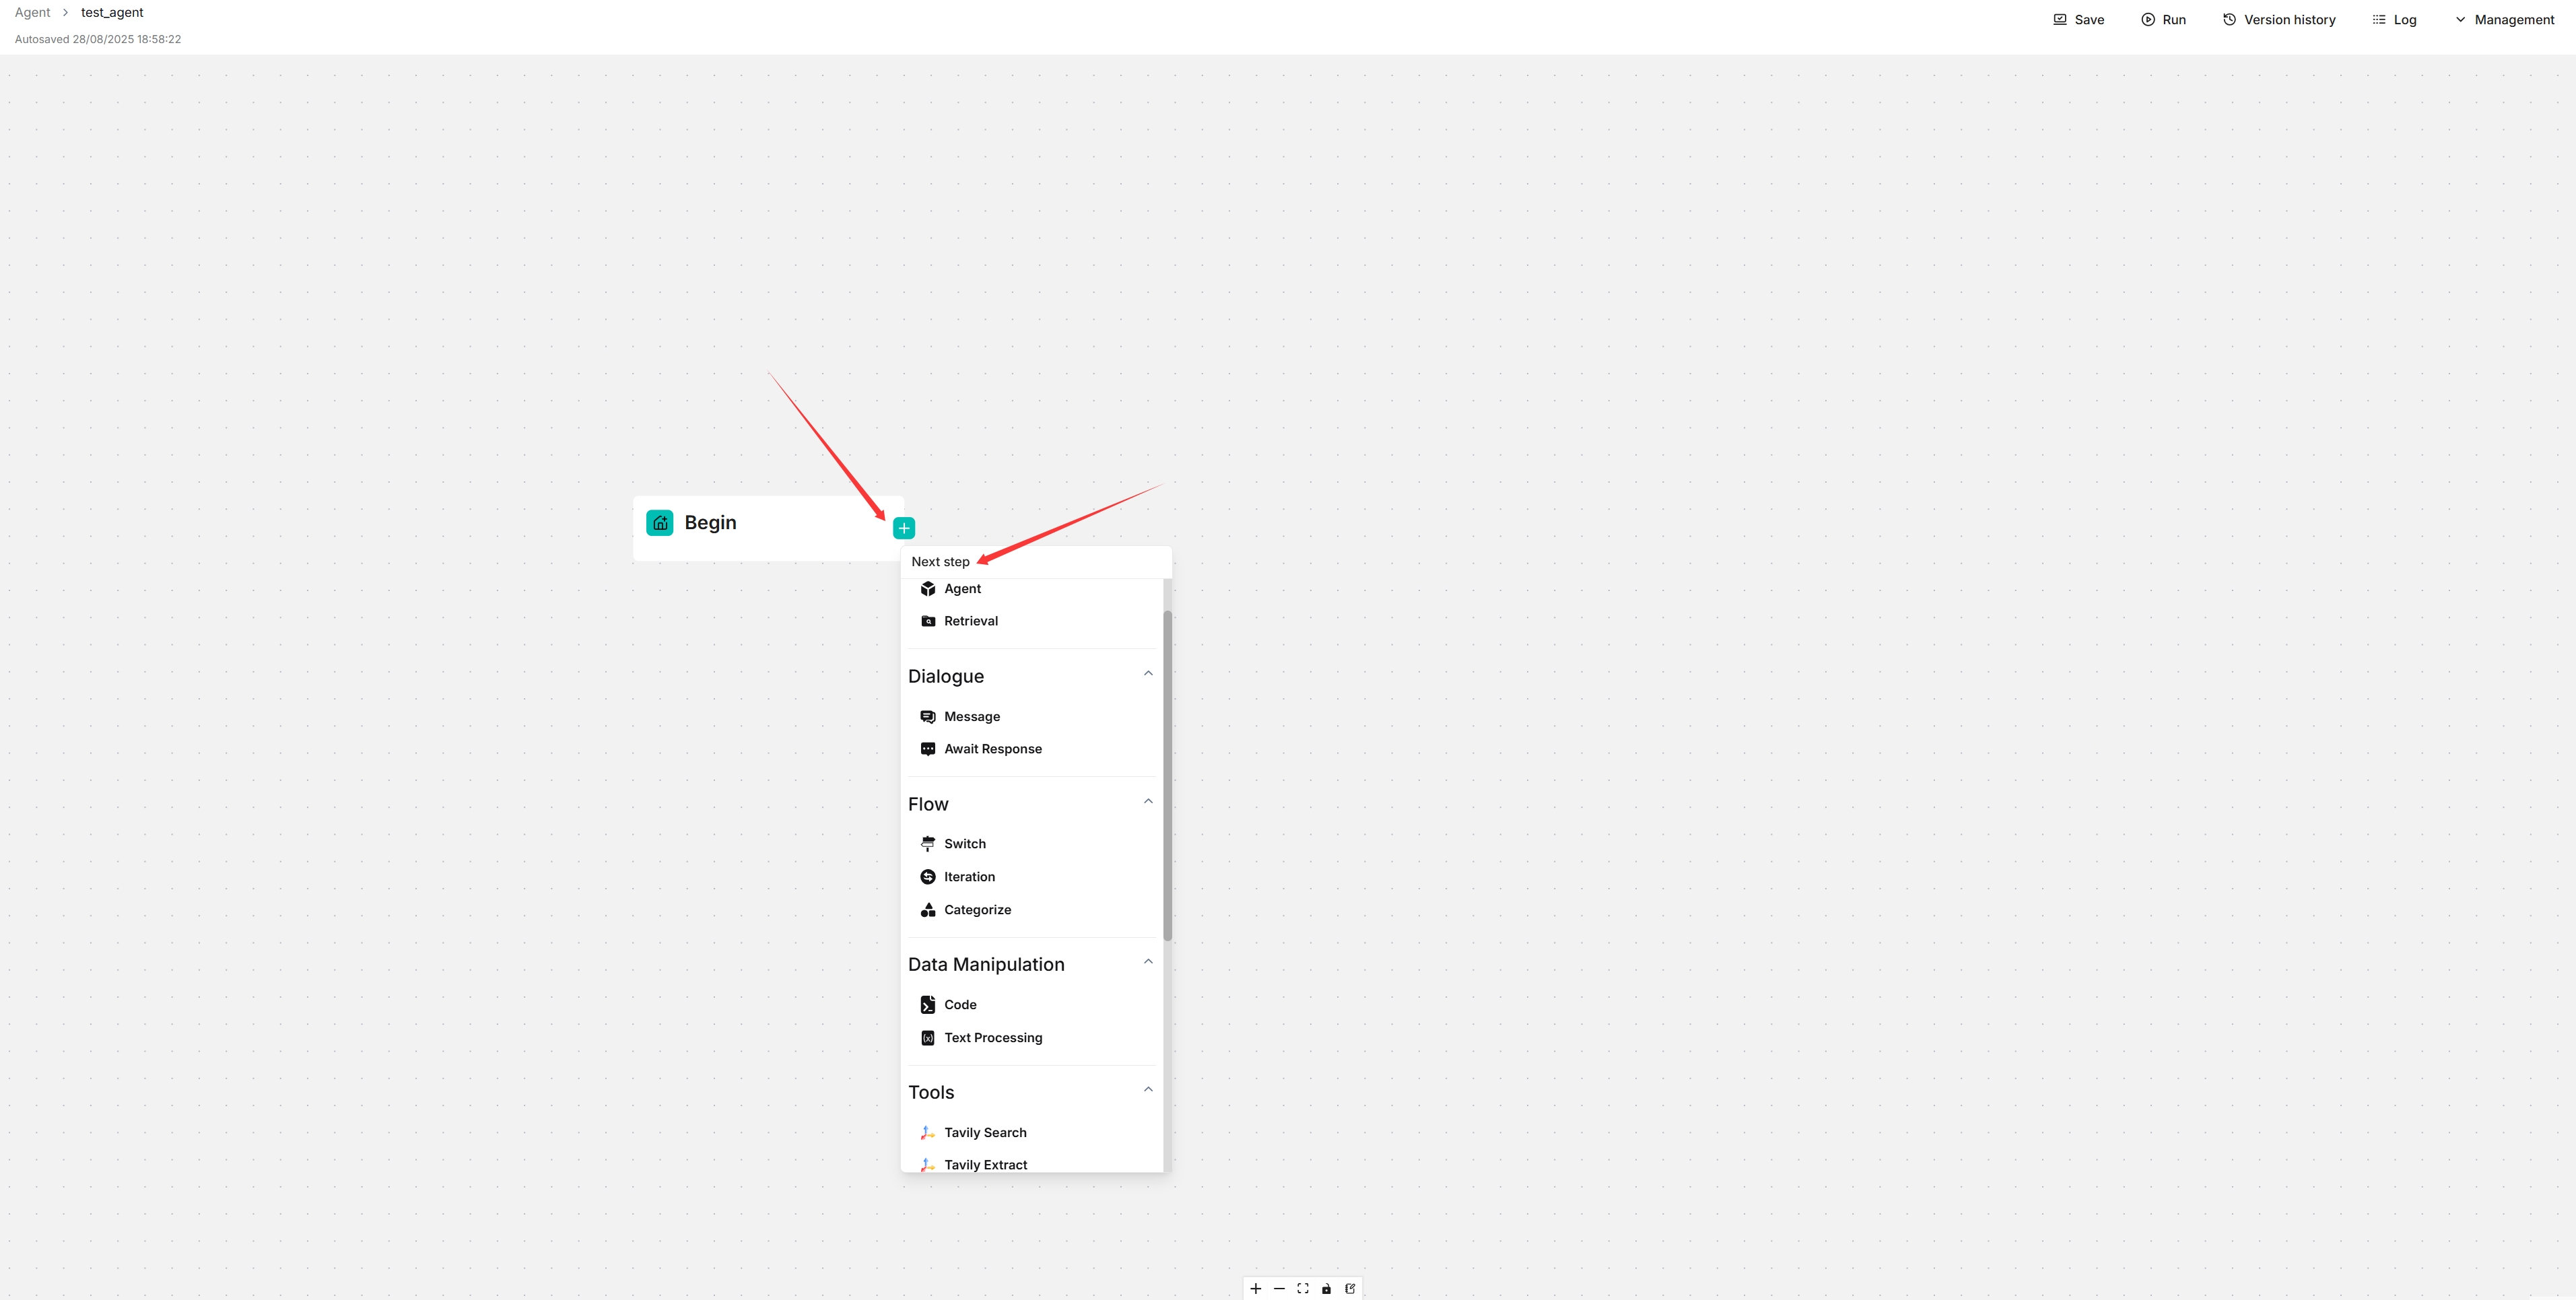Zoom out the canvas with minus control
This screenshot has height=1300, width=2576.
pyautogui.click(x=1279, y=1288)
